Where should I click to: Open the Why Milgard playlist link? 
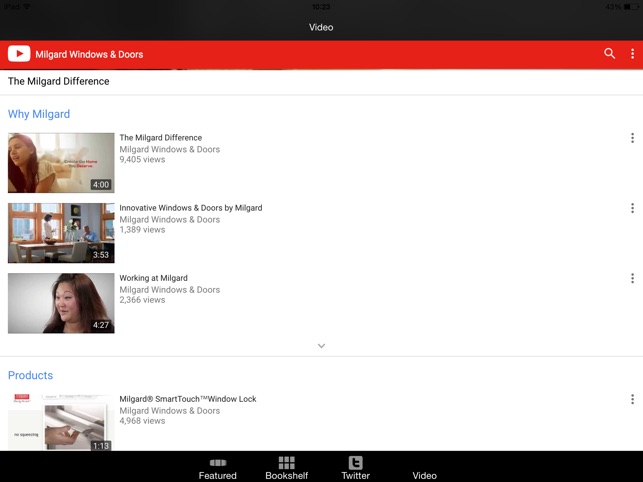click(39, 114)
